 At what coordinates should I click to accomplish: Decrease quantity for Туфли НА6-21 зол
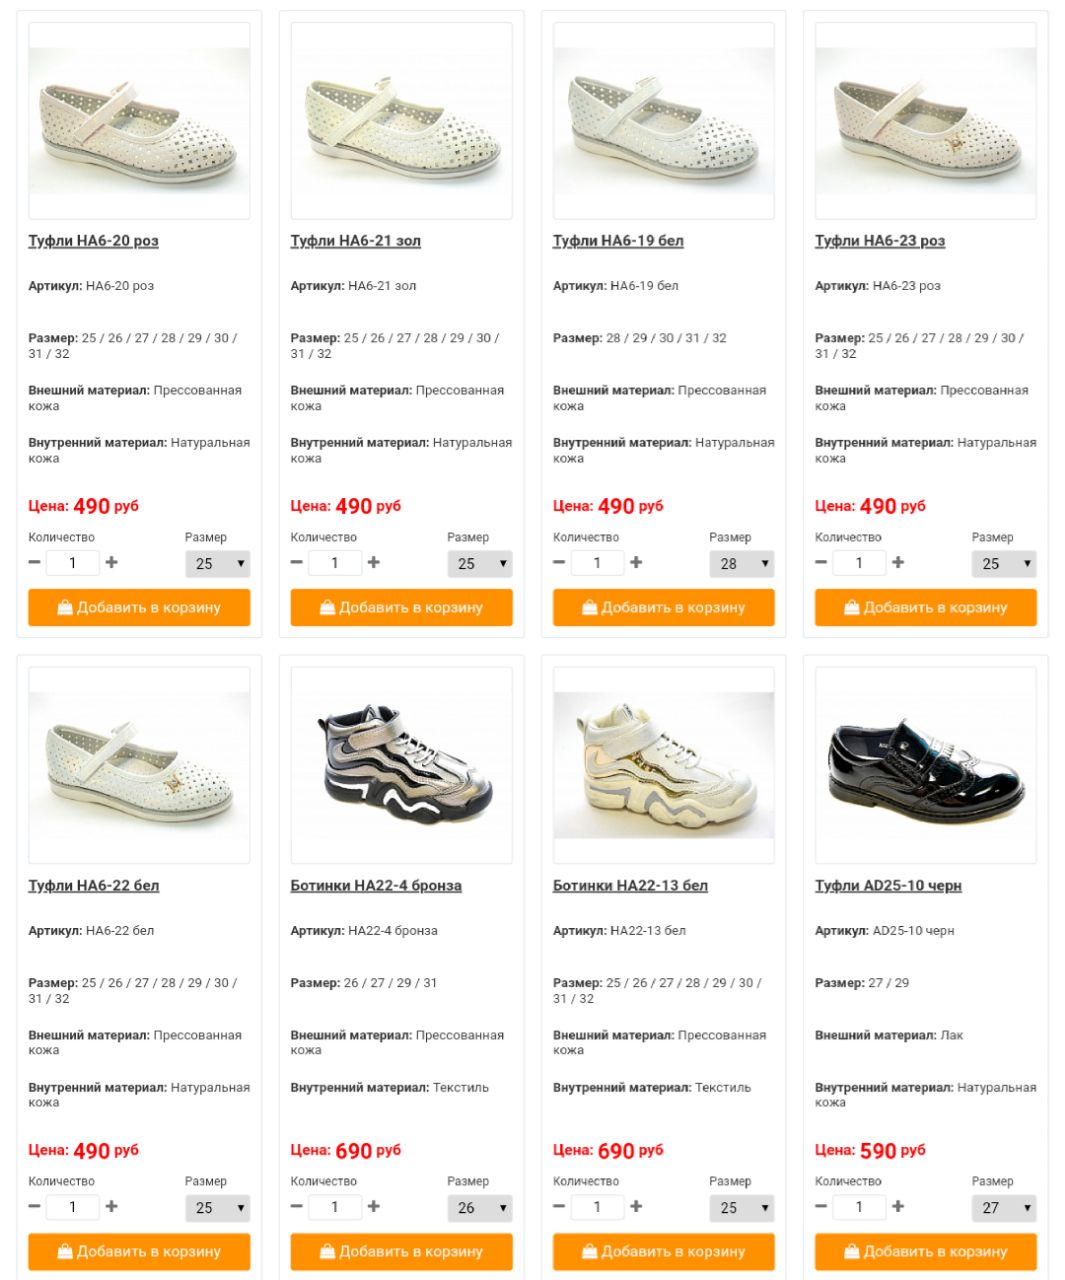tap(297, 563)
